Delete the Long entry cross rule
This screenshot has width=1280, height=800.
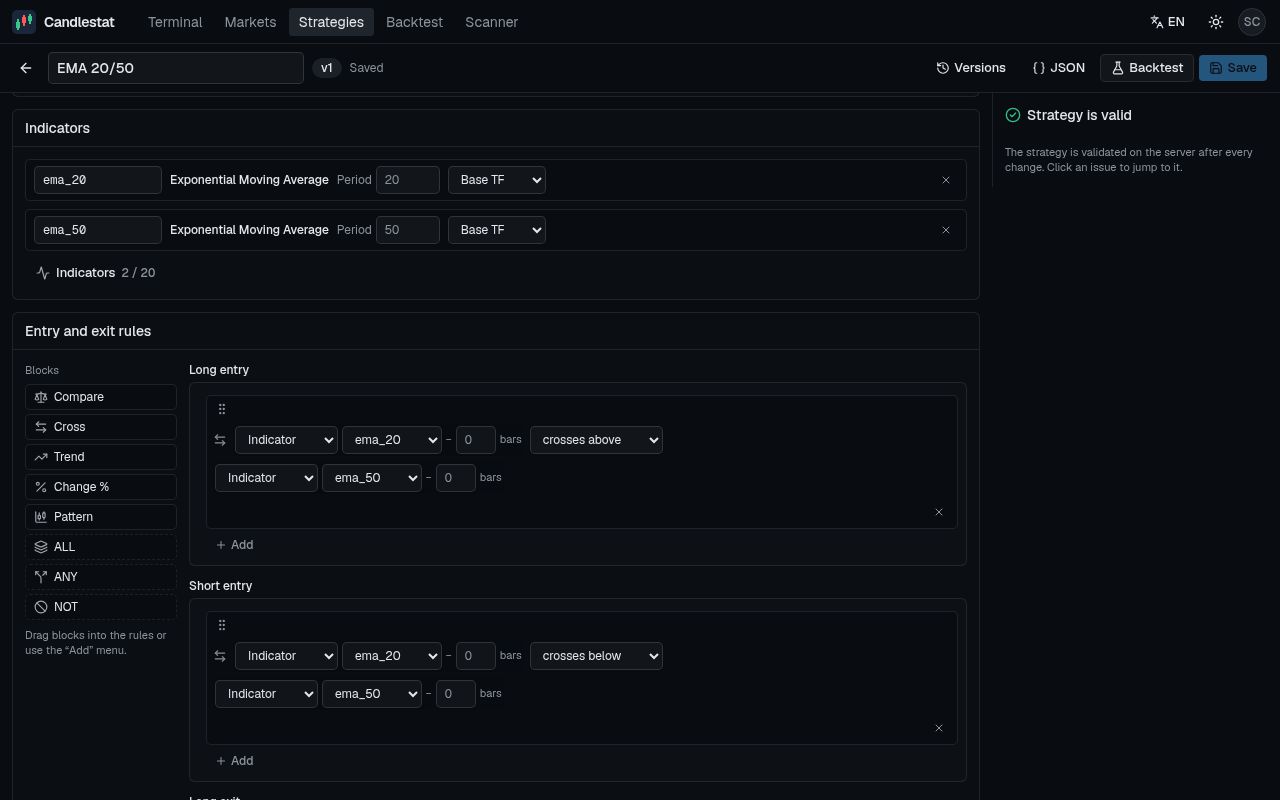tap(939, 512)
